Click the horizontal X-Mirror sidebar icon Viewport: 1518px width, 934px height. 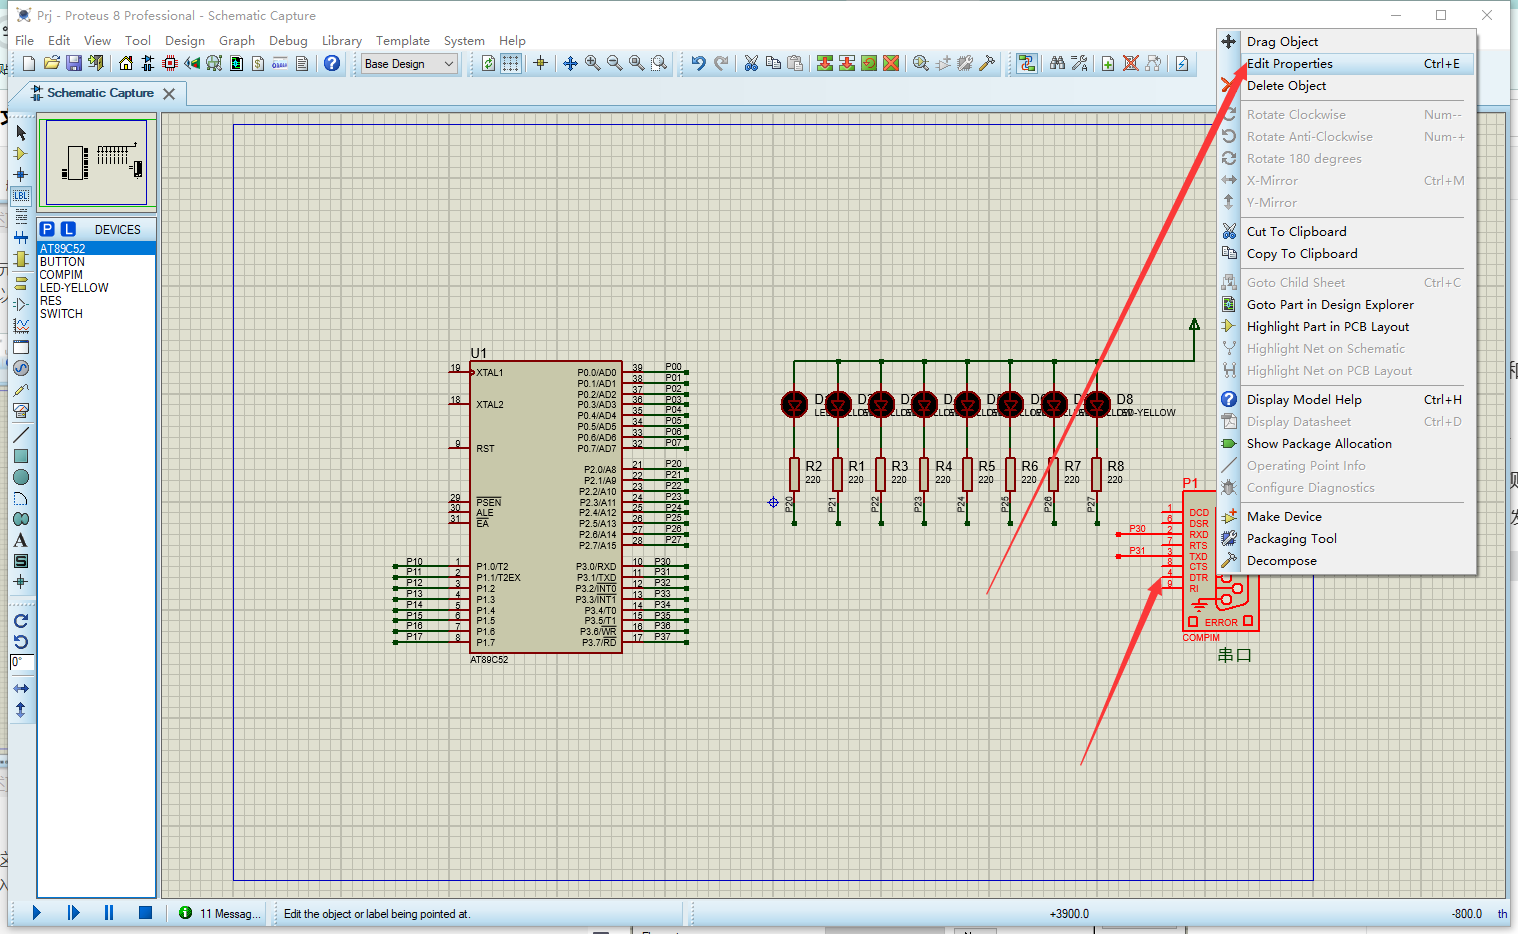tap(21, 689)
